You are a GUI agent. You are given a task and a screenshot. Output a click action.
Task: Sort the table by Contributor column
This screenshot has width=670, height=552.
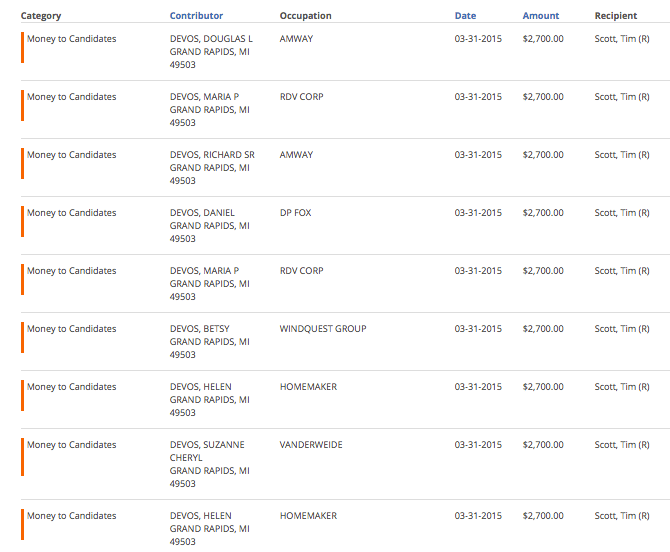coord(196,16)
